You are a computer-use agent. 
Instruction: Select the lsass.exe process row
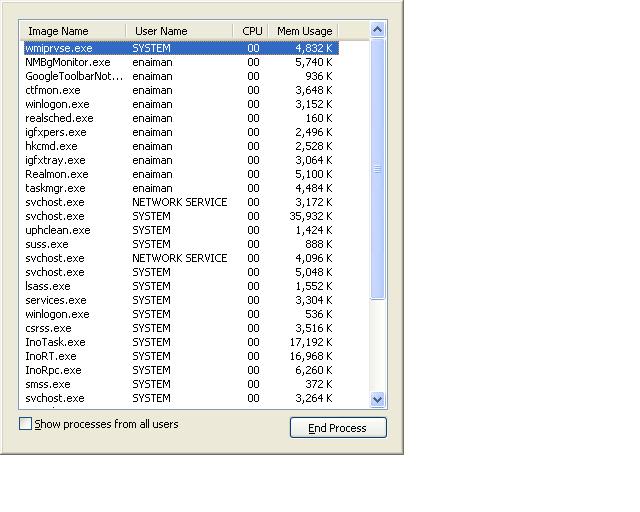click(48, 286)
